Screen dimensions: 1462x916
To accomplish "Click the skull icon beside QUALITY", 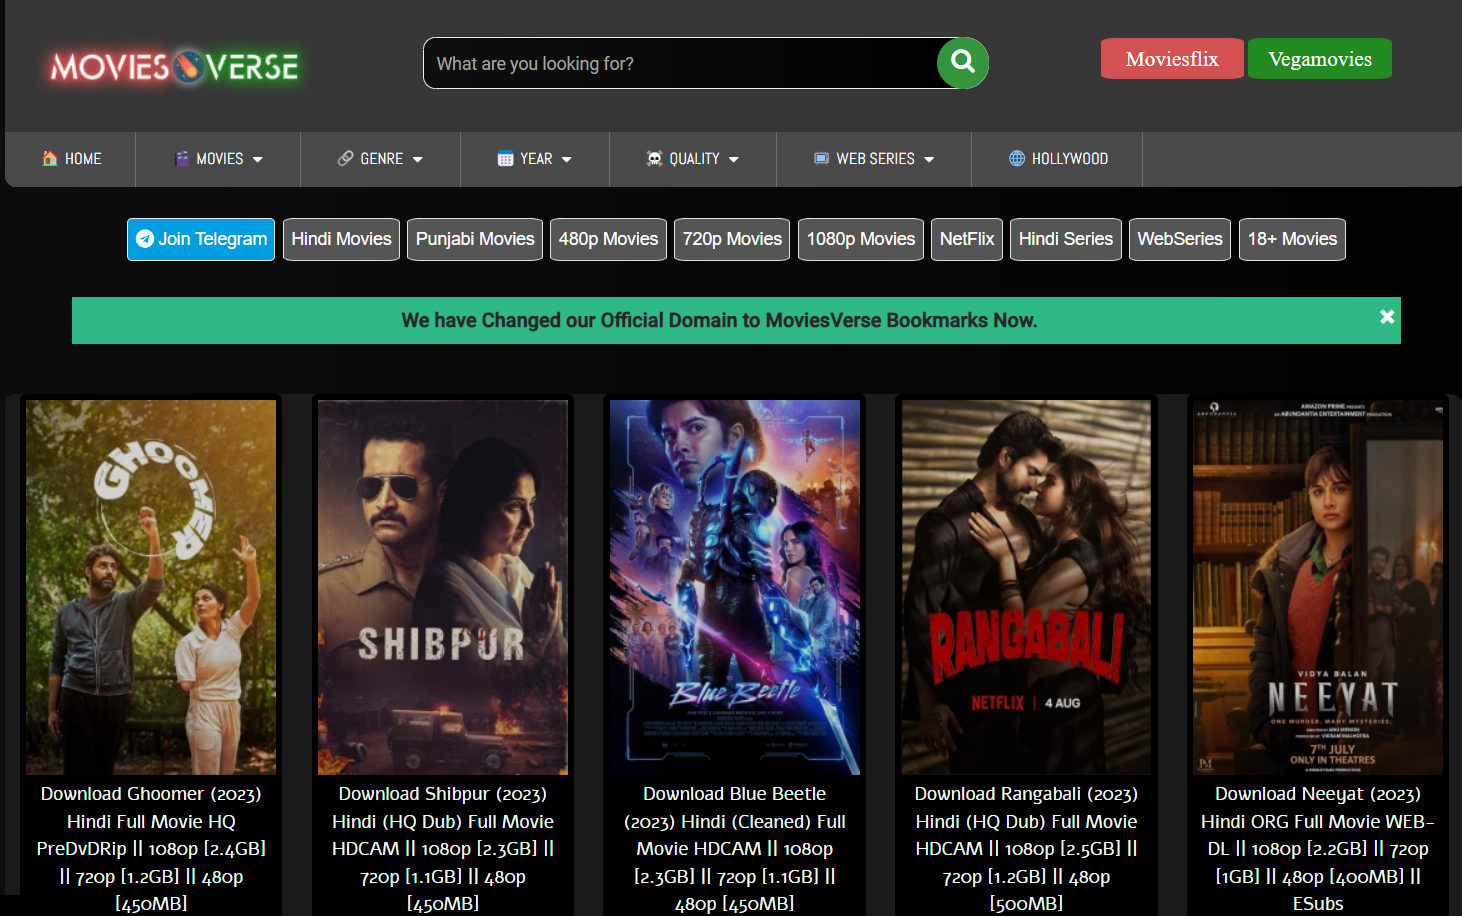I will pos(655,159).
